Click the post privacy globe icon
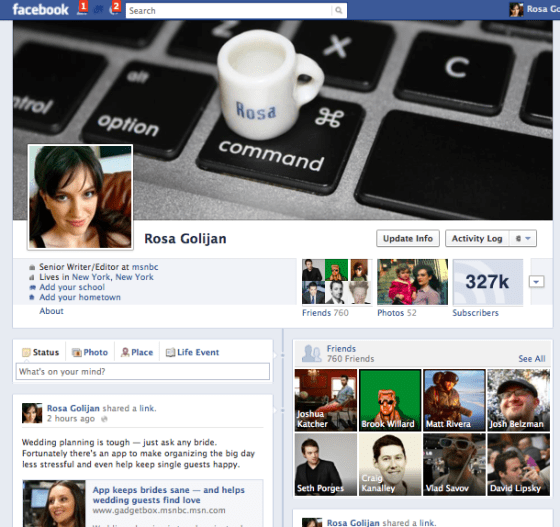This screenshot has width=560, height=527. point(104,419)
